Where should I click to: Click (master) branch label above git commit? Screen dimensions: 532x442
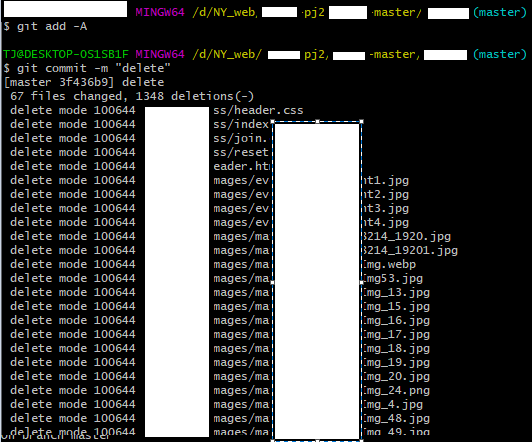click(499, 54)
